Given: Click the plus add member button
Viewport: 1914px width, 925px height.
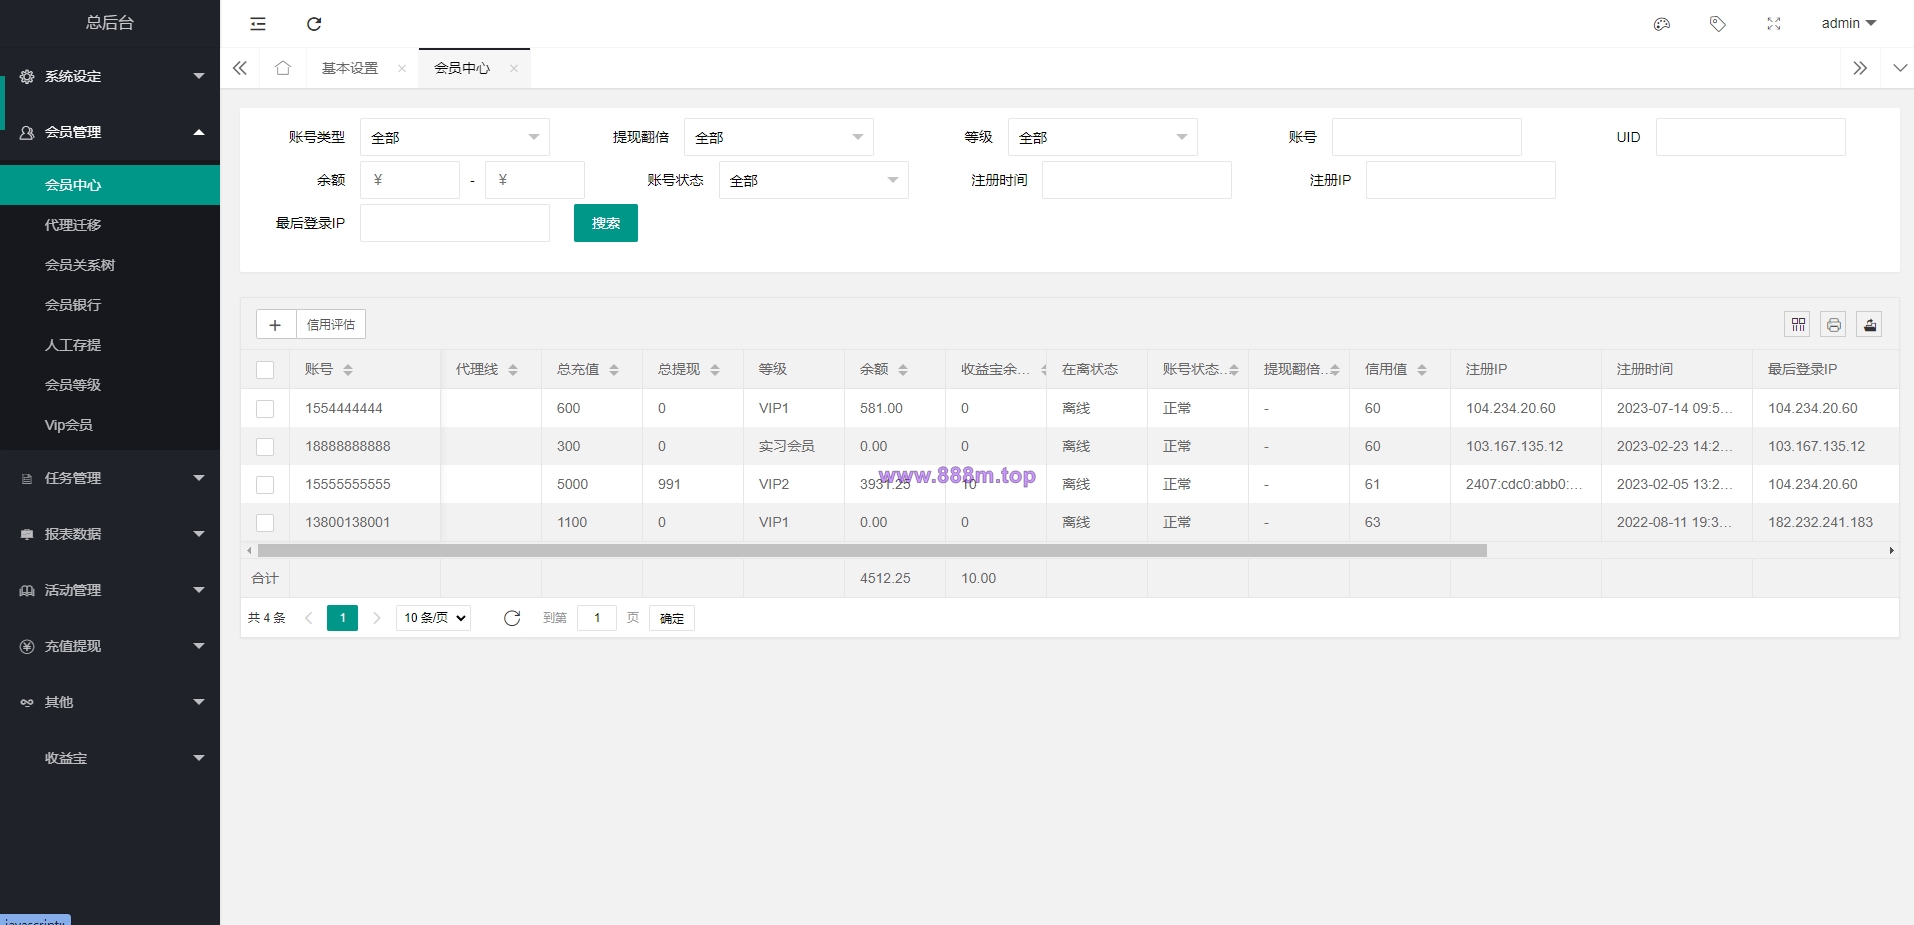Looking at the screenshot, I should coord(275,325).
